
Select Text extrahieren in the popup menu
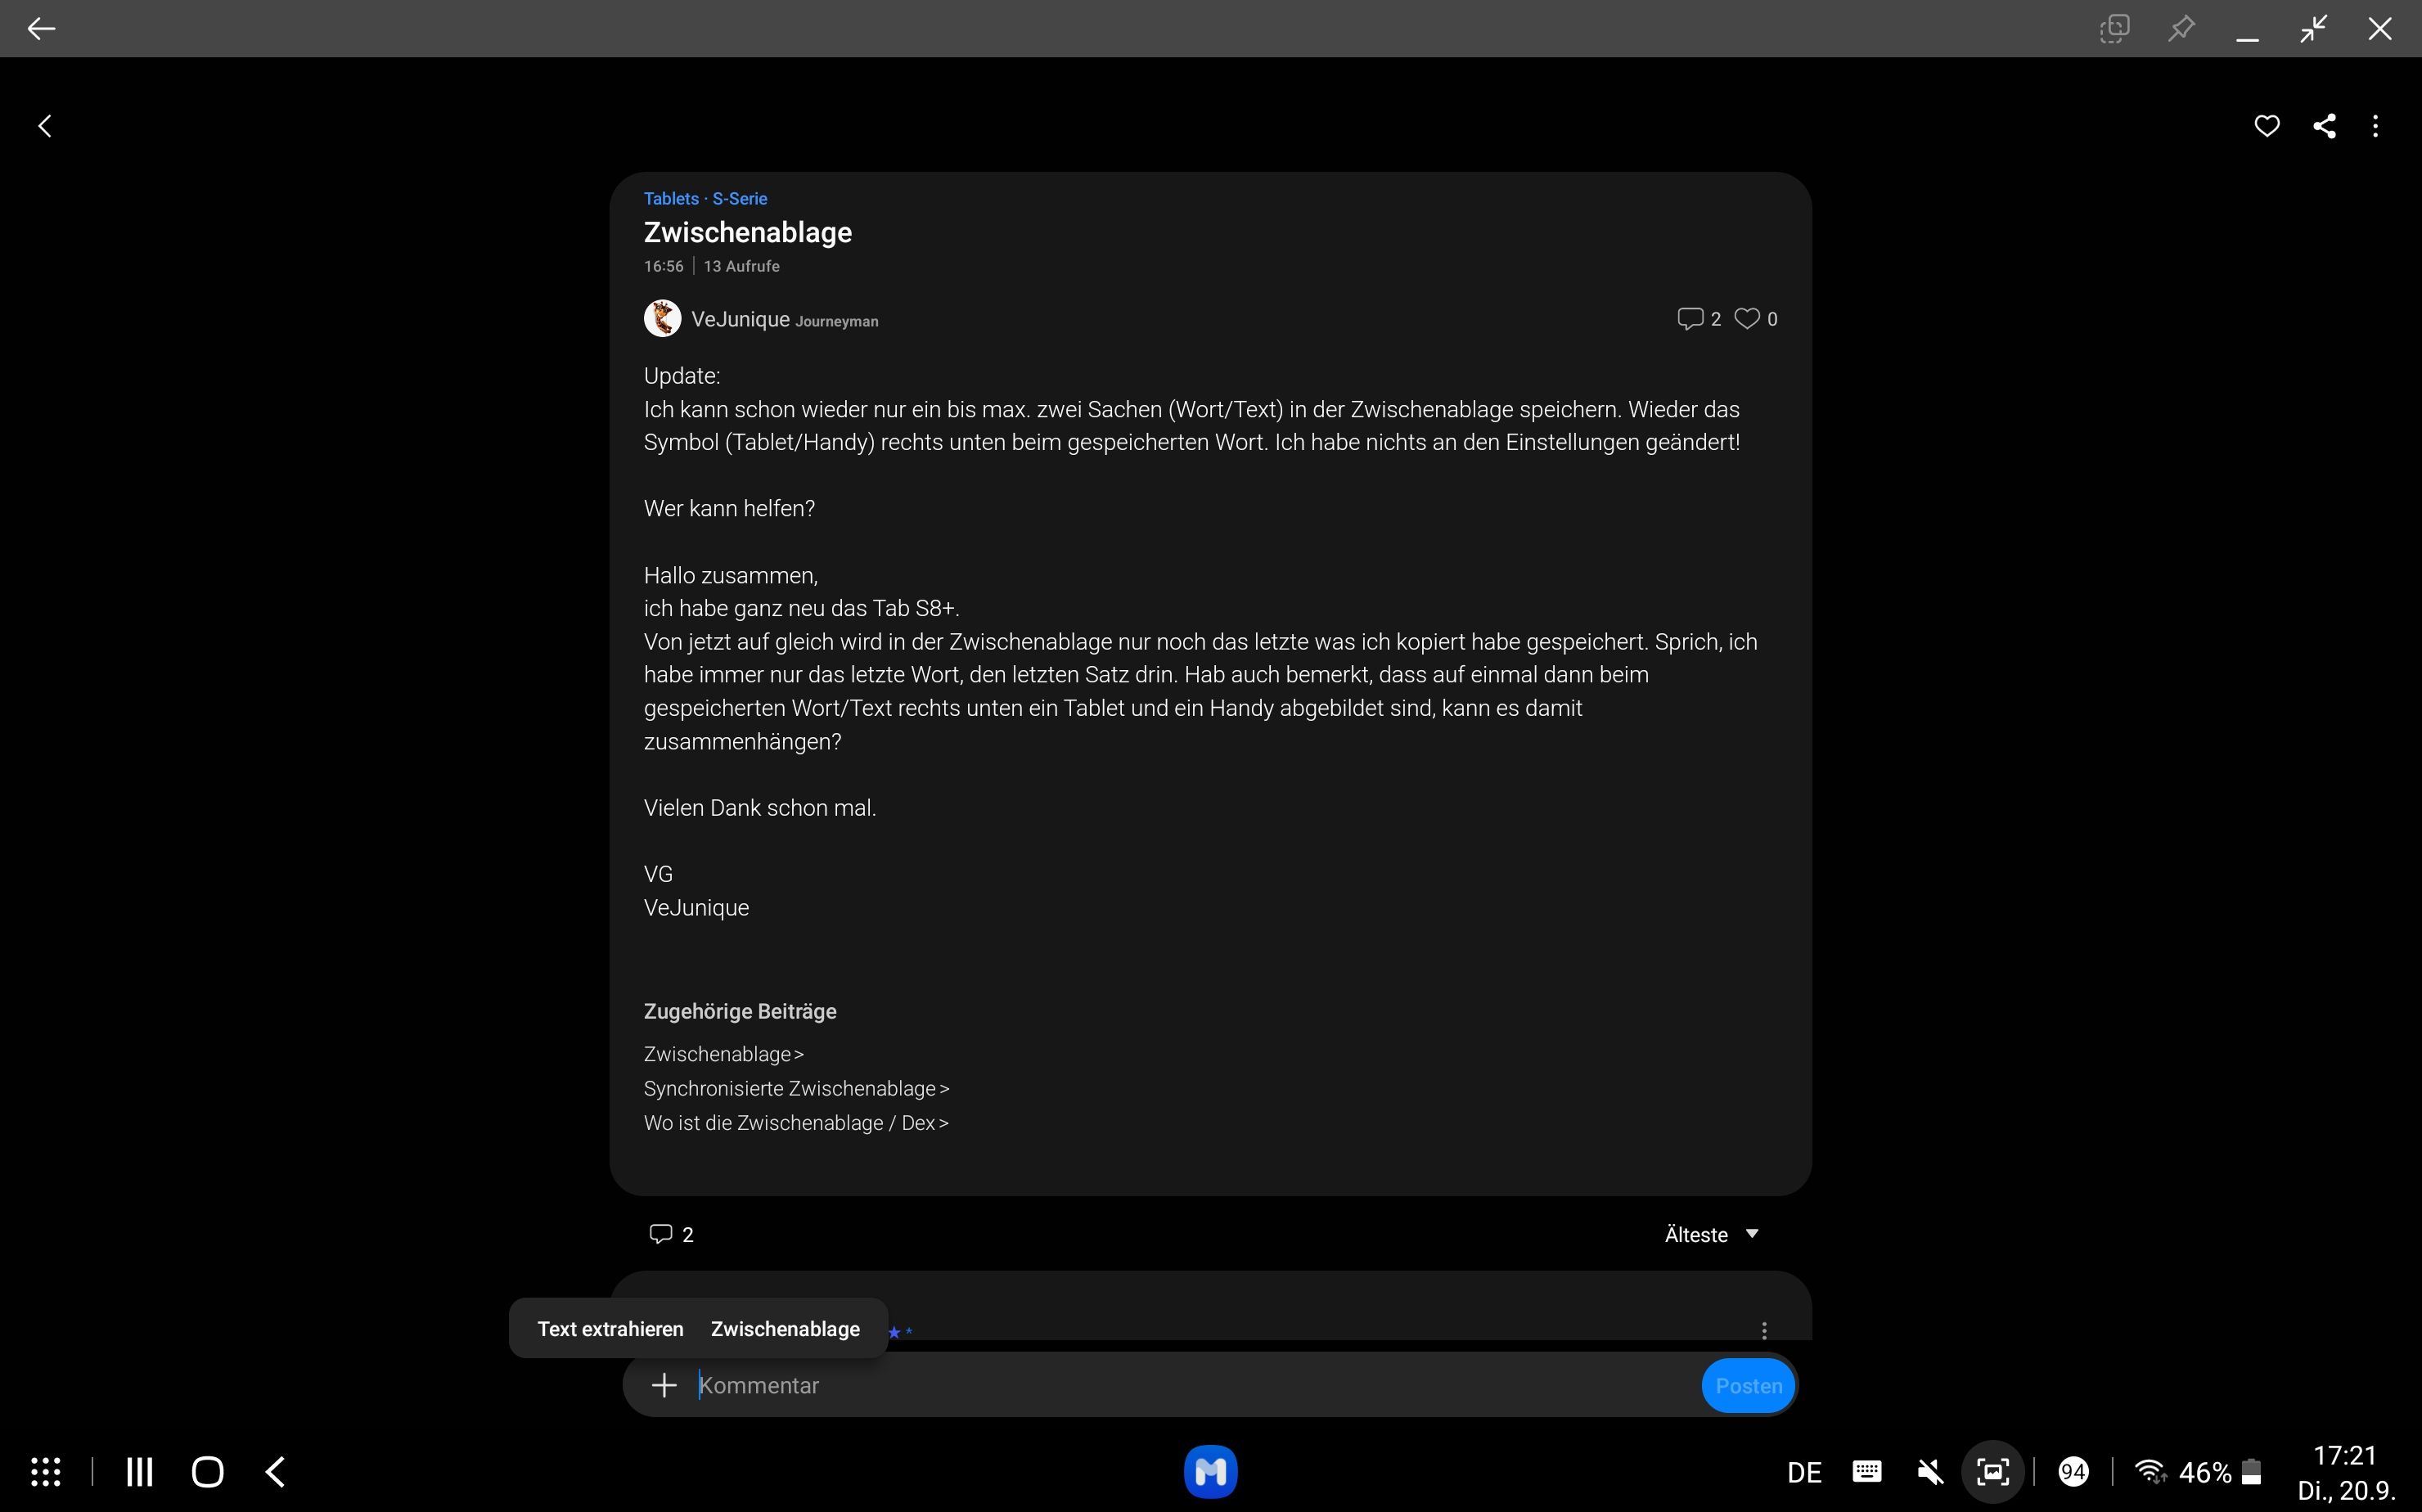[x=610, y=1328]
